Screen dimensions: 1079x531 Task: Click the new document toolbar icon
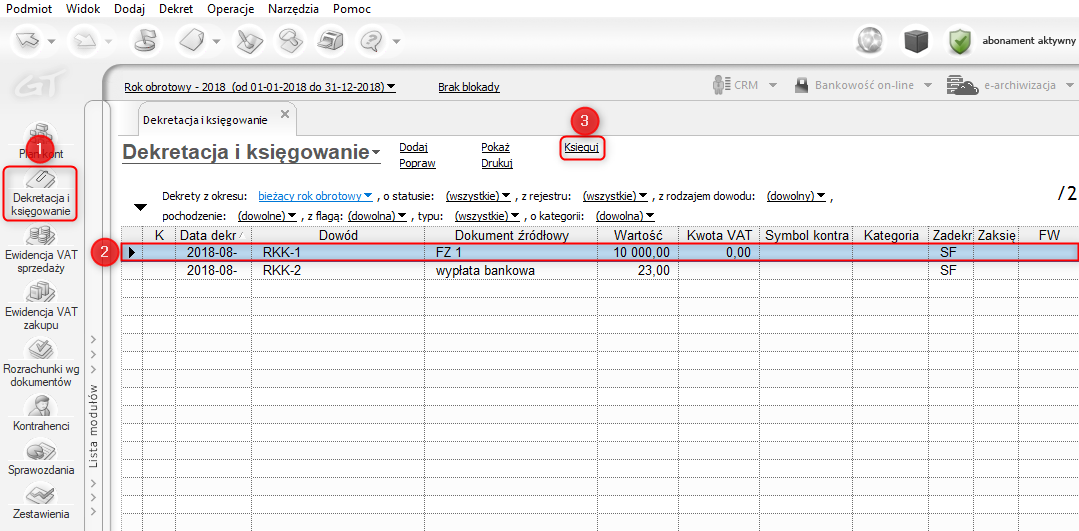[x=191, y=41]
